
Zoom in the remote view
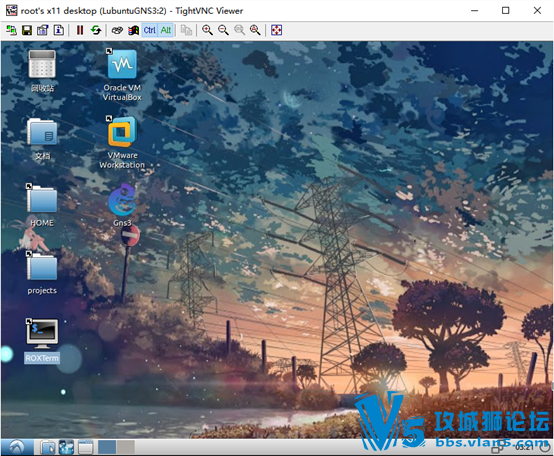pyautogui.click(x=207, y=30)
